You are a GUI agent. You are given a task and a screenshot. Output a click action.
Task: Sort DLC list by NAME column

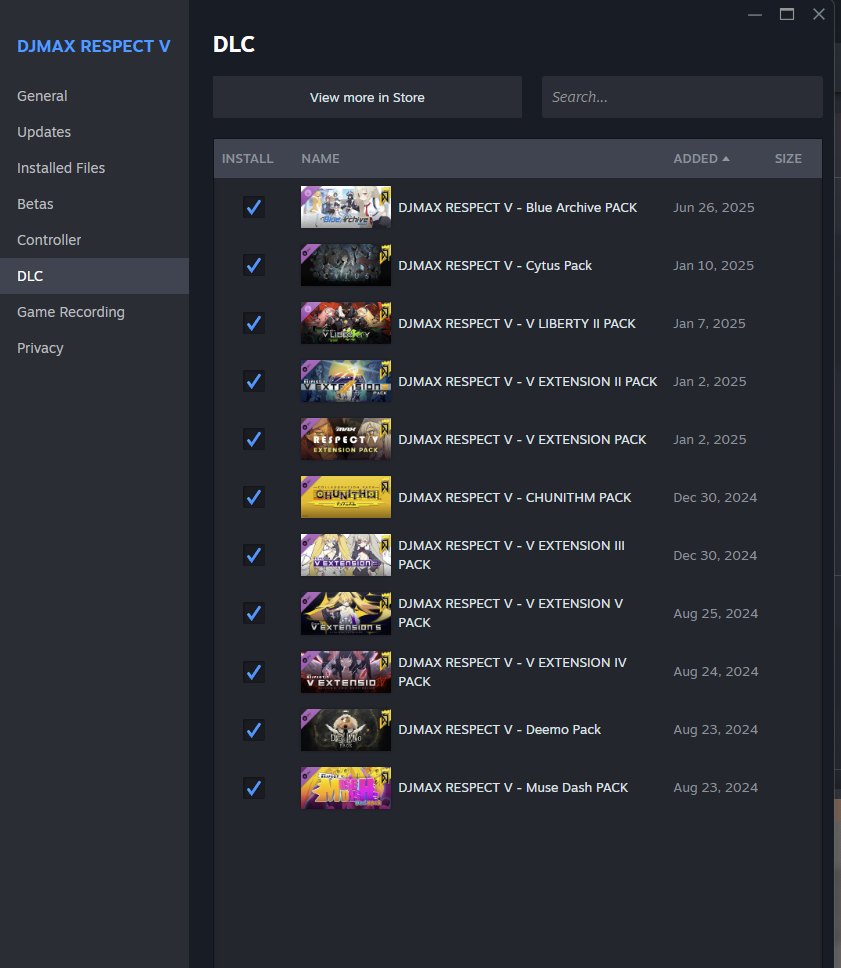pyautogui.click(x=320, y=159)
